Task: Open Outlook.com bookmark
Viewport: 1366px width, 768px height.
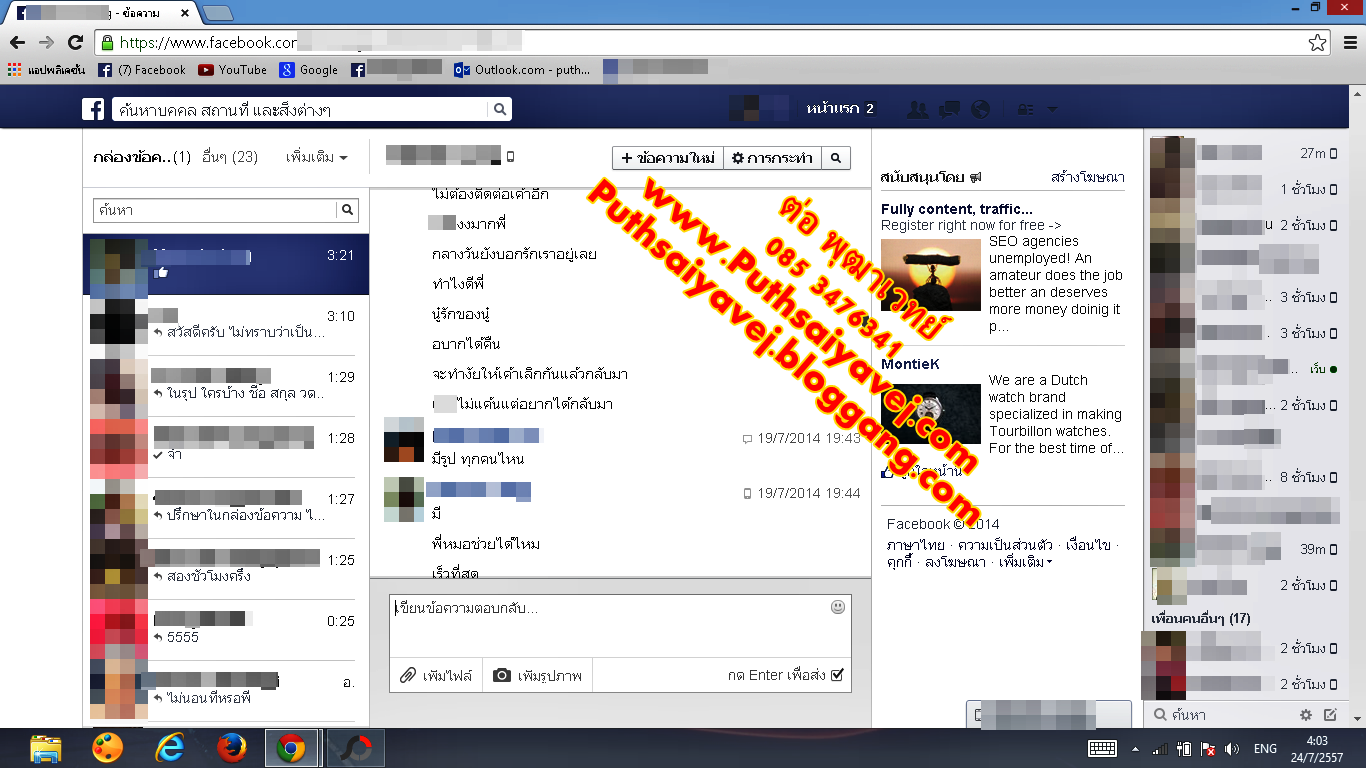Action: click(x=522, y=70)
